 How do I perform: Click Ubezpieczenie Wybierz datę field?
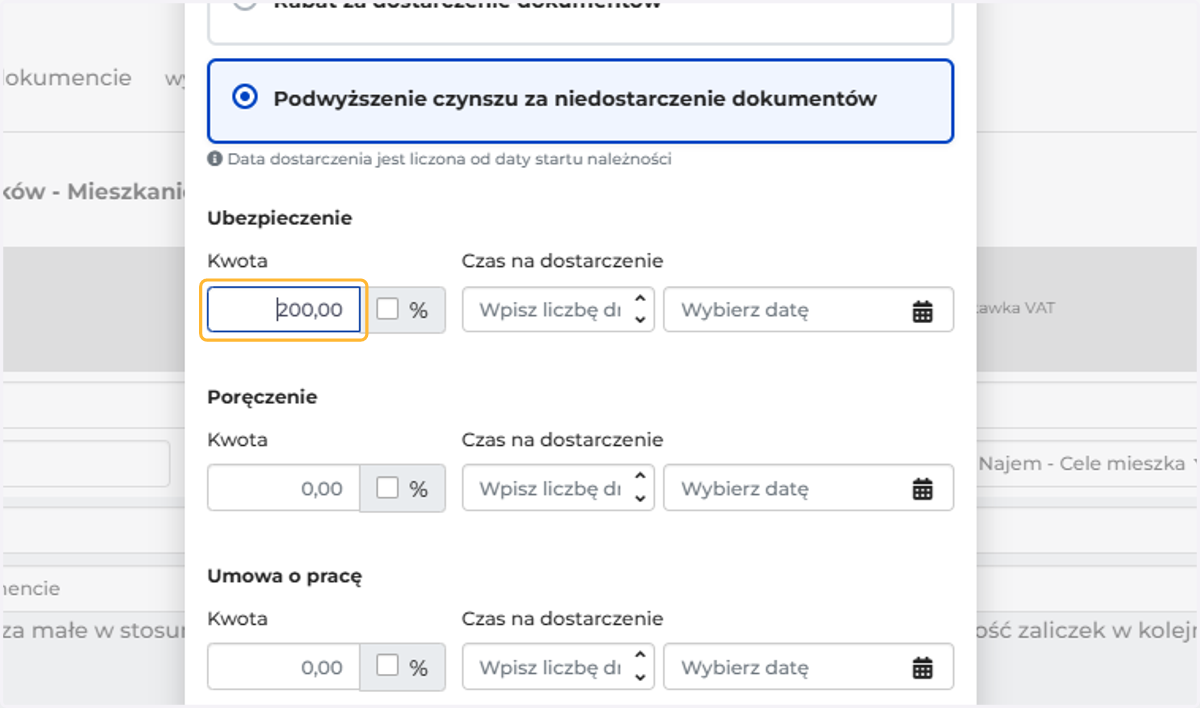coord(808,310)
